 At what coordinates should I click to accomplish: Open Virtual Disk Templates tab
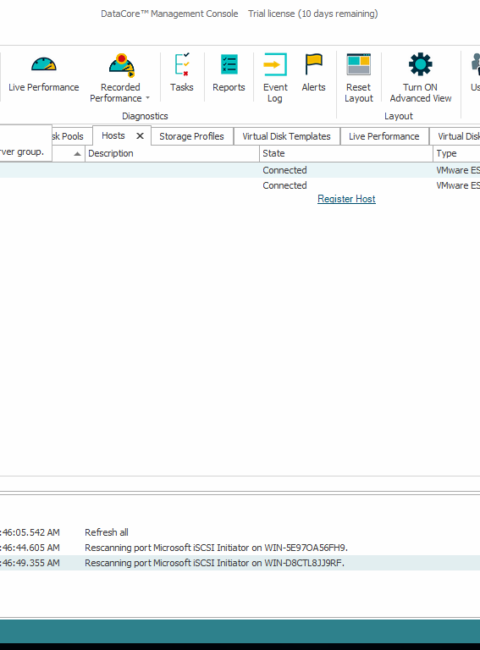pos(286,136)
